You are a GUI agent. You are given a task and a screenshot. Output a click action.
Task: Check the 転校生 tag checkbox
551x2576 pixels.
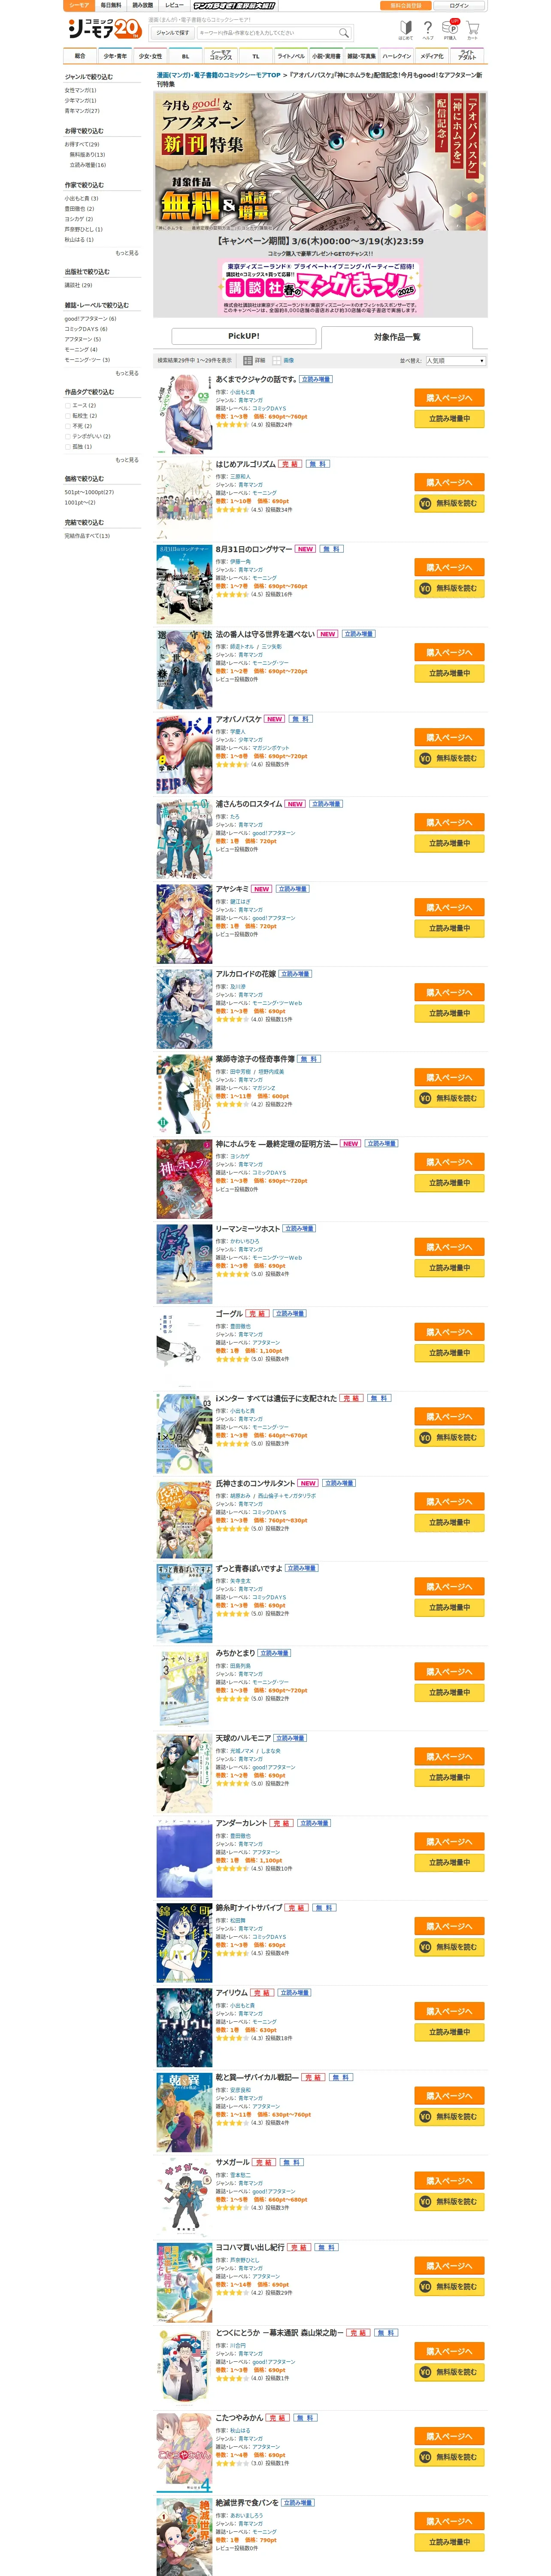coord(68,415)
